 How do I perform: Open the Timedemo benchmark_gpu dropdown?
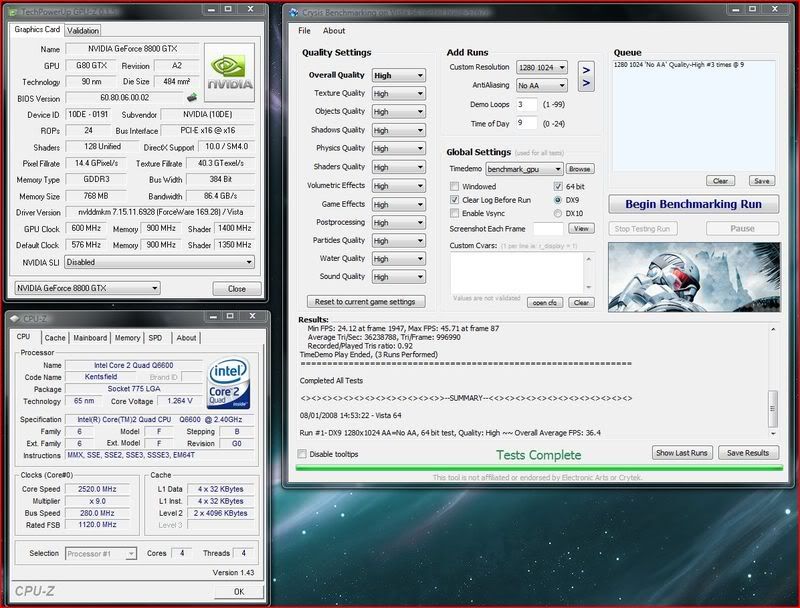[524, 169]
